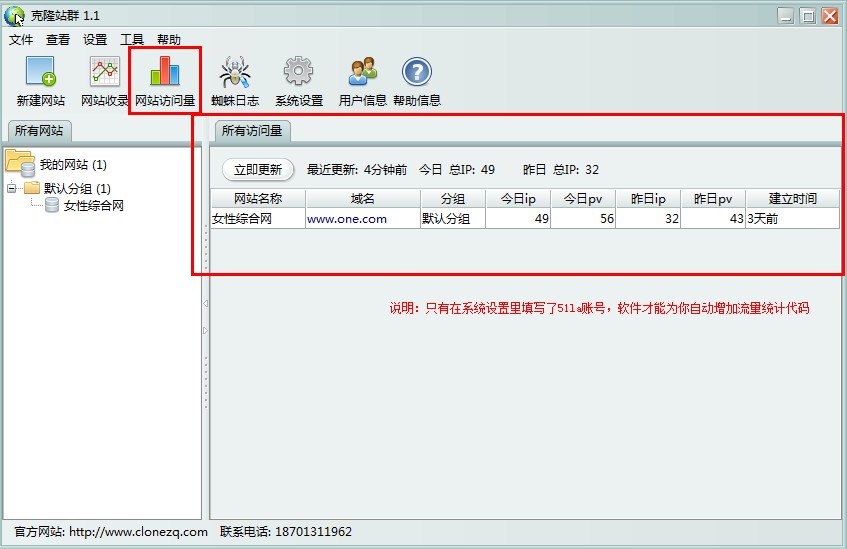Sort by 昨日pv column header

click(713, 198)
